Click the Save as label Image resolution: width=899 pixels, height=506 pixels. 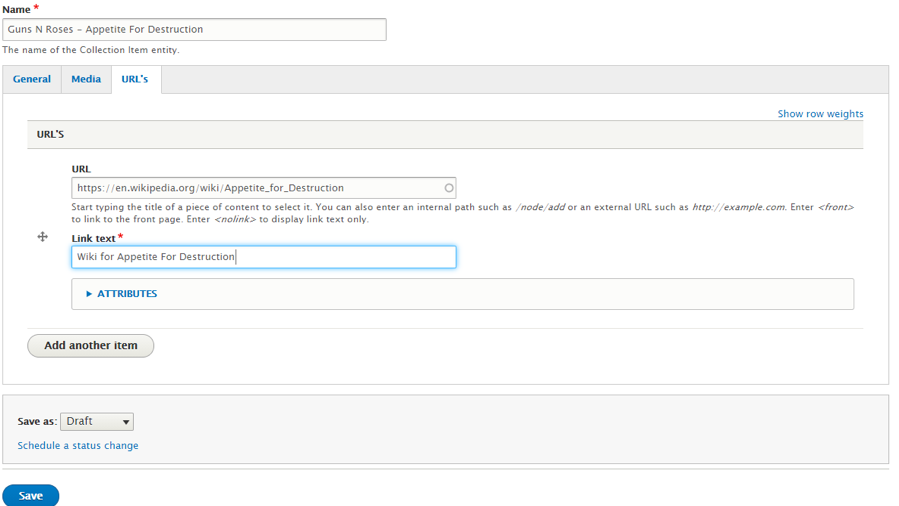click(x=37, y=422)
